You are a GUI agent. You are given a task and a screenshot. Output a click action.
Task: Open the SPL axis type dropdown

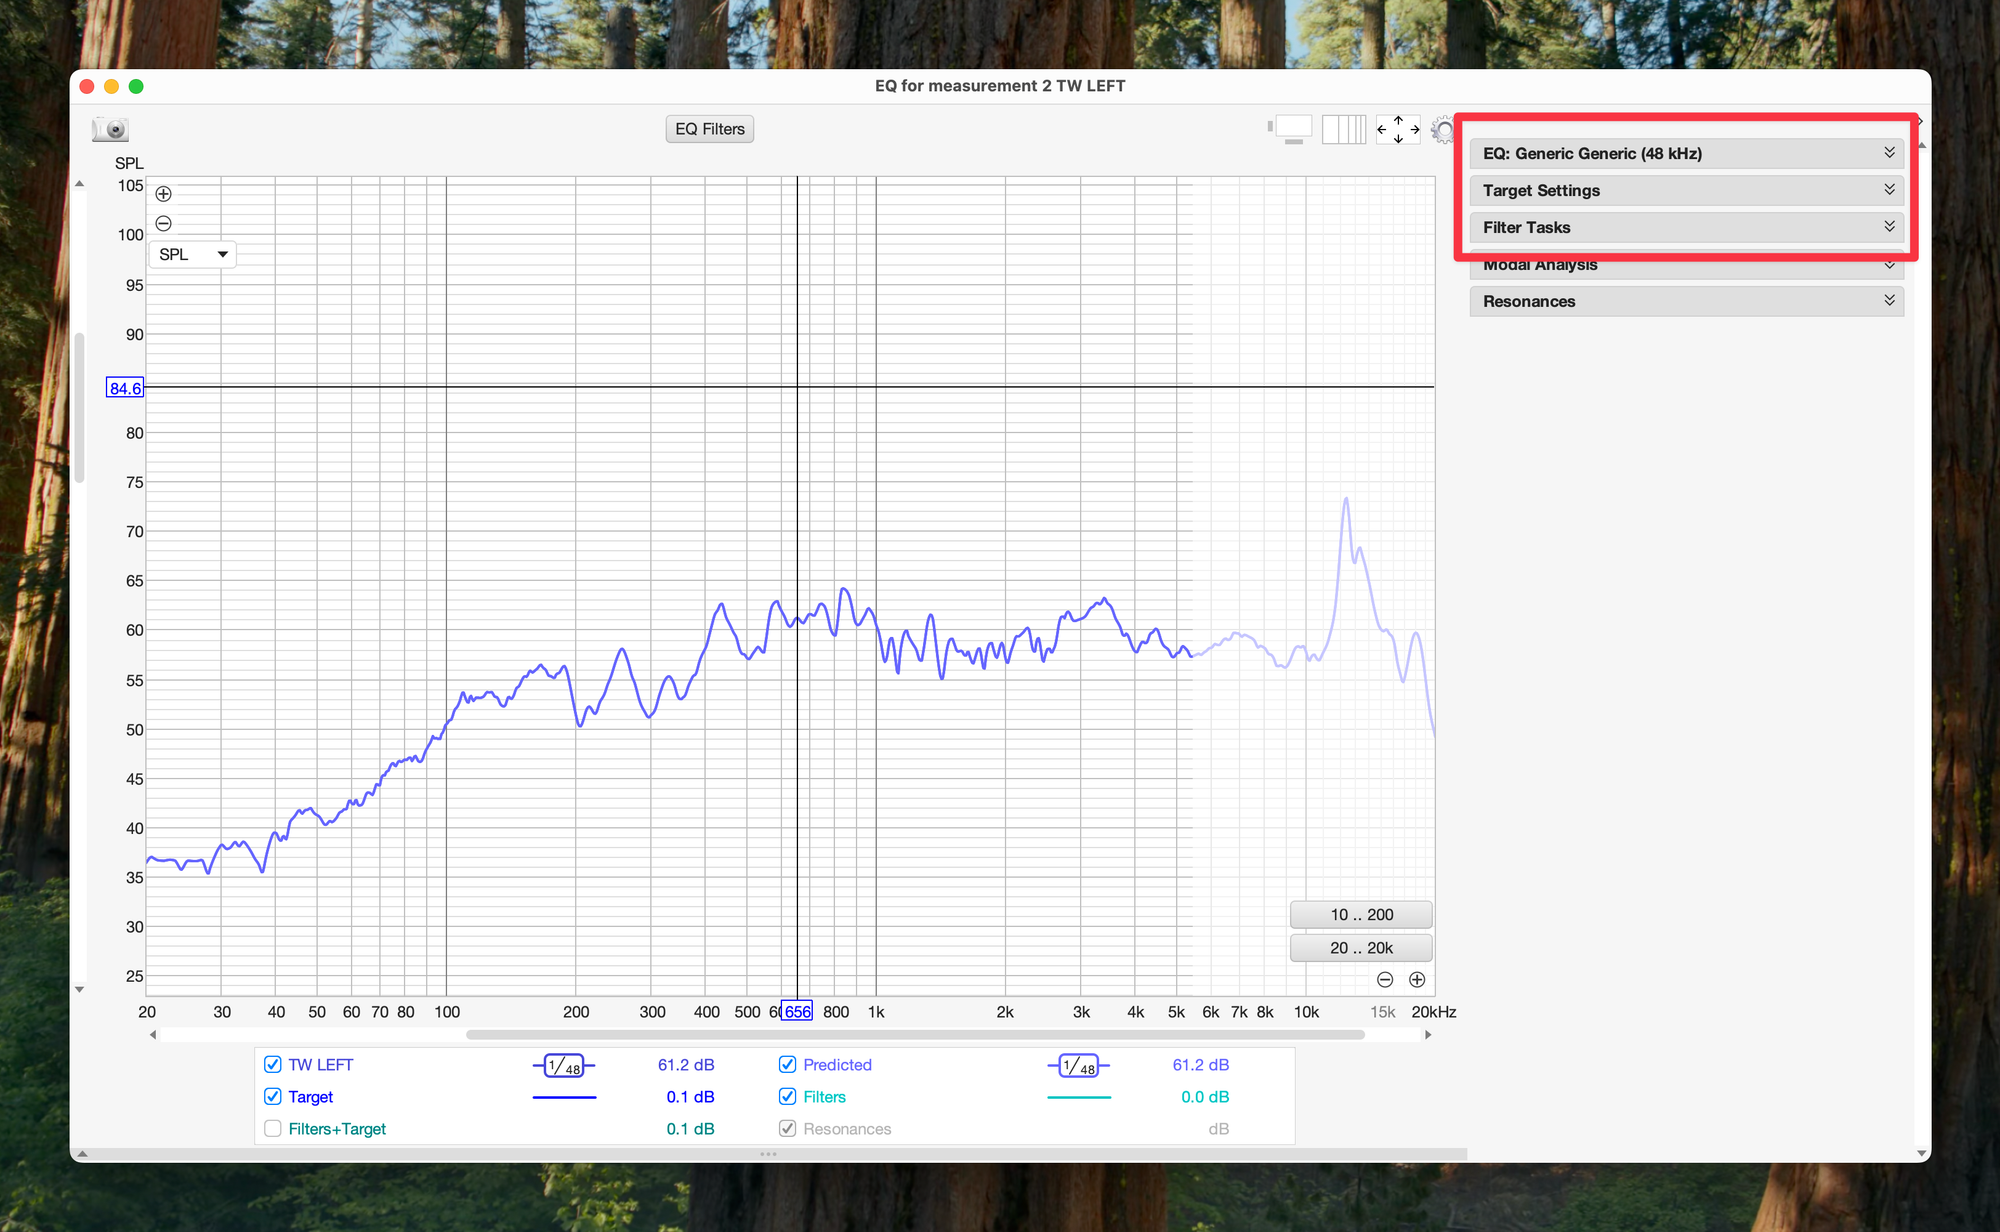tap(193, 254)
